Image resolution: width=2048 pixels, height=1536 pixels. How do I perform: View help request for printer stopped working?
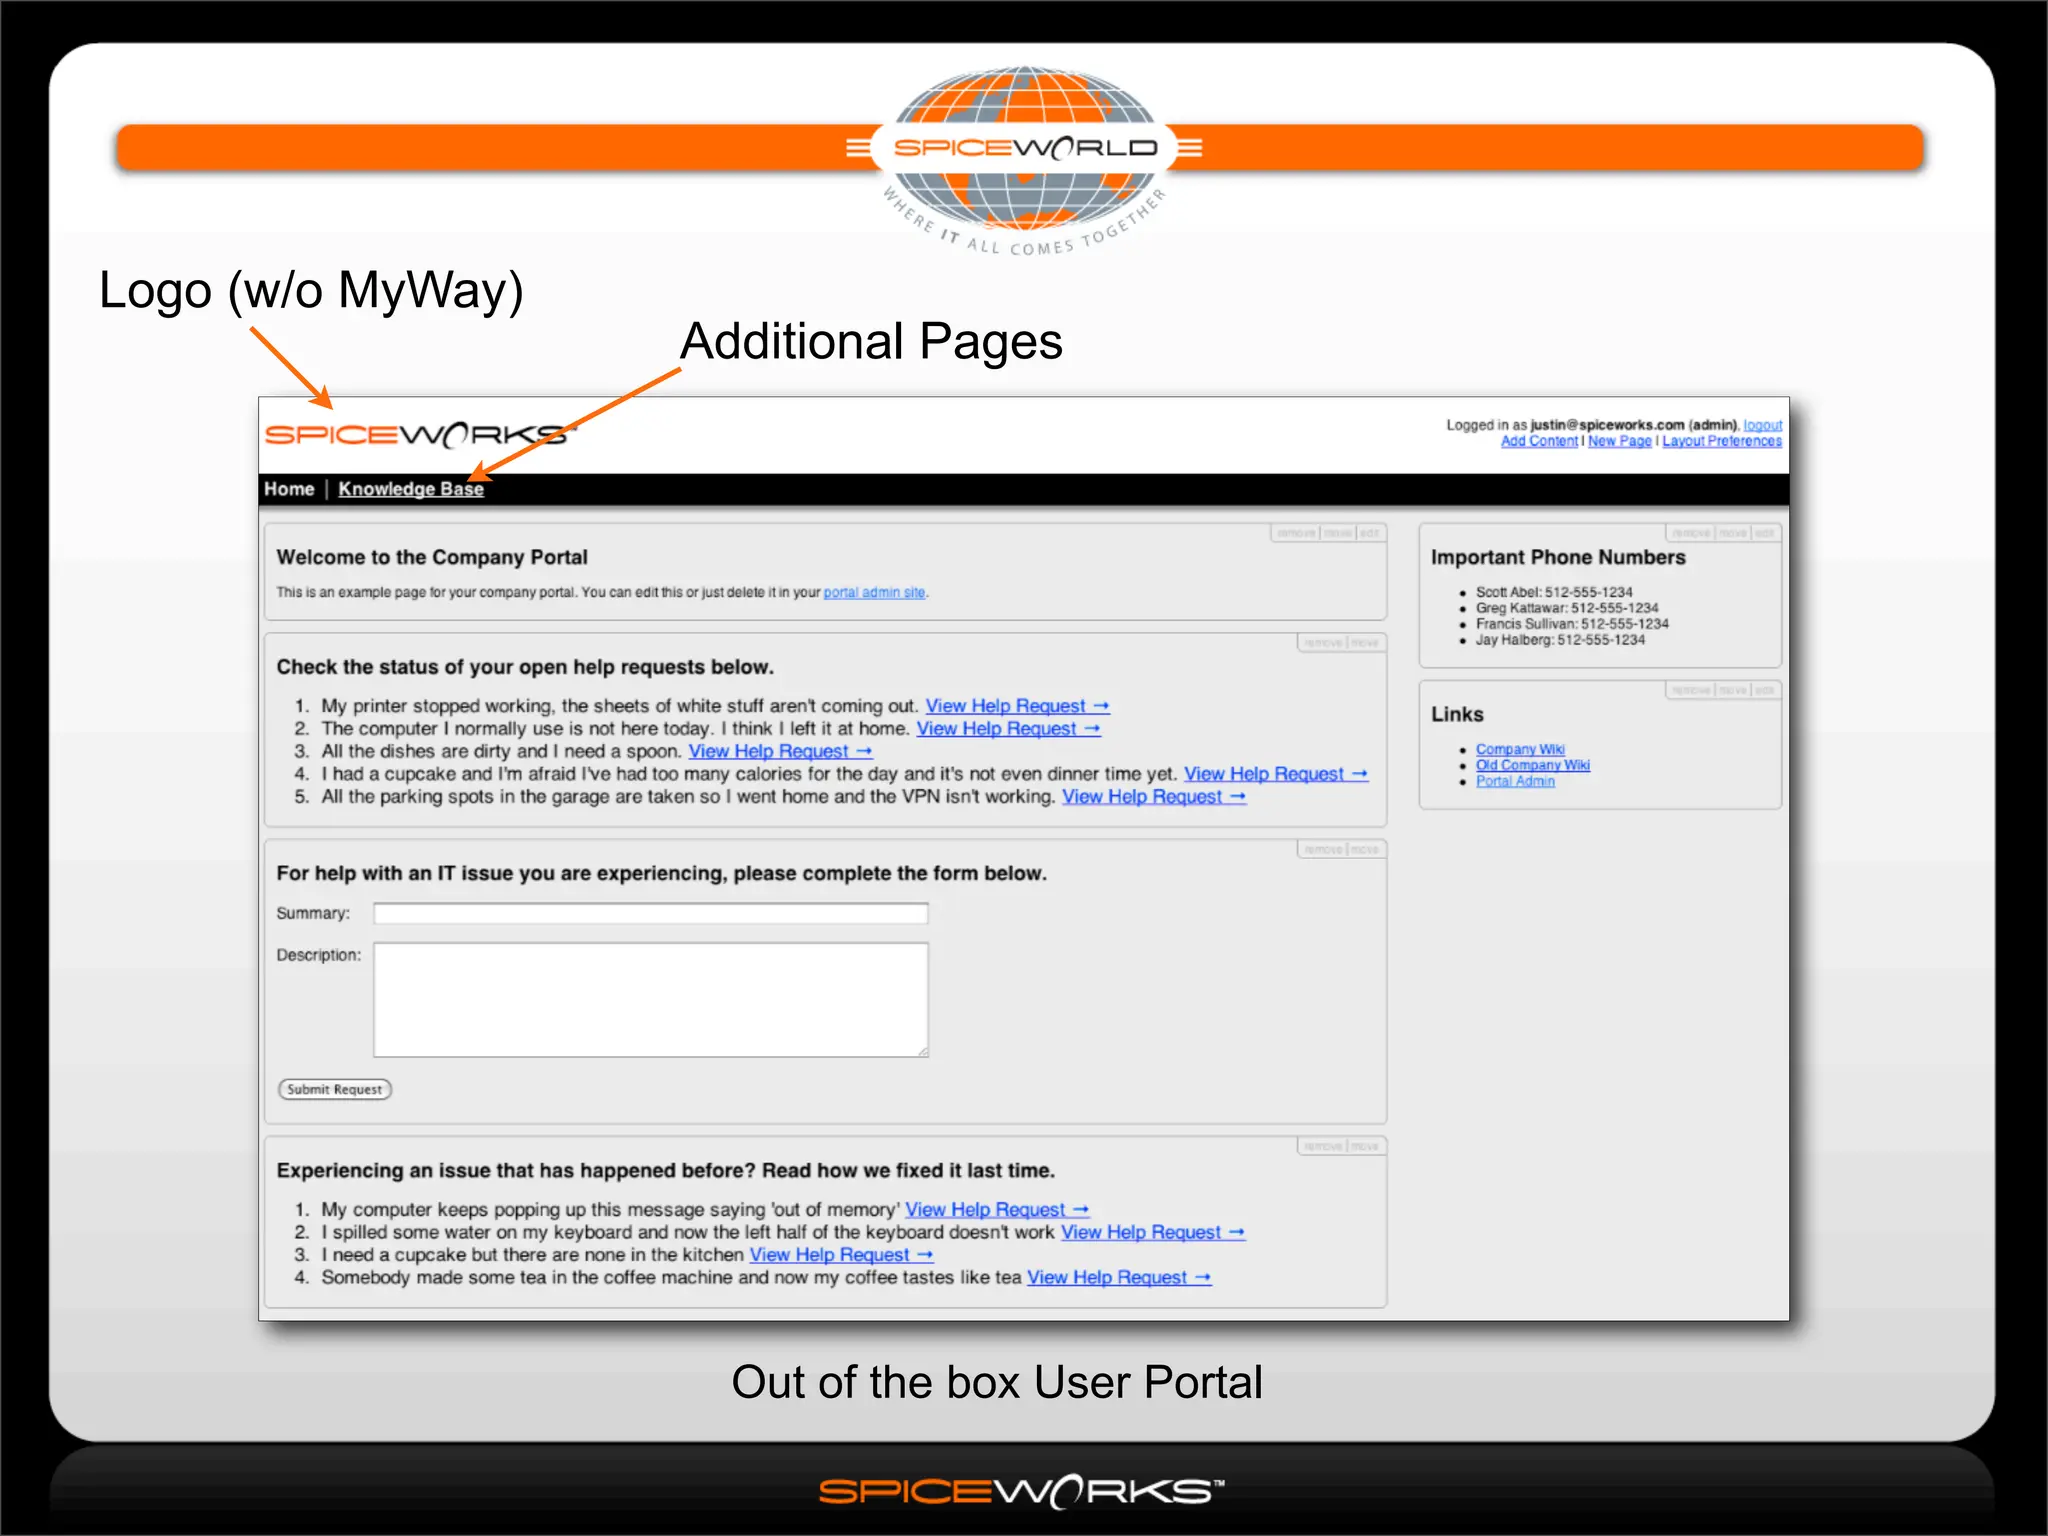(x=1017, y=706)
